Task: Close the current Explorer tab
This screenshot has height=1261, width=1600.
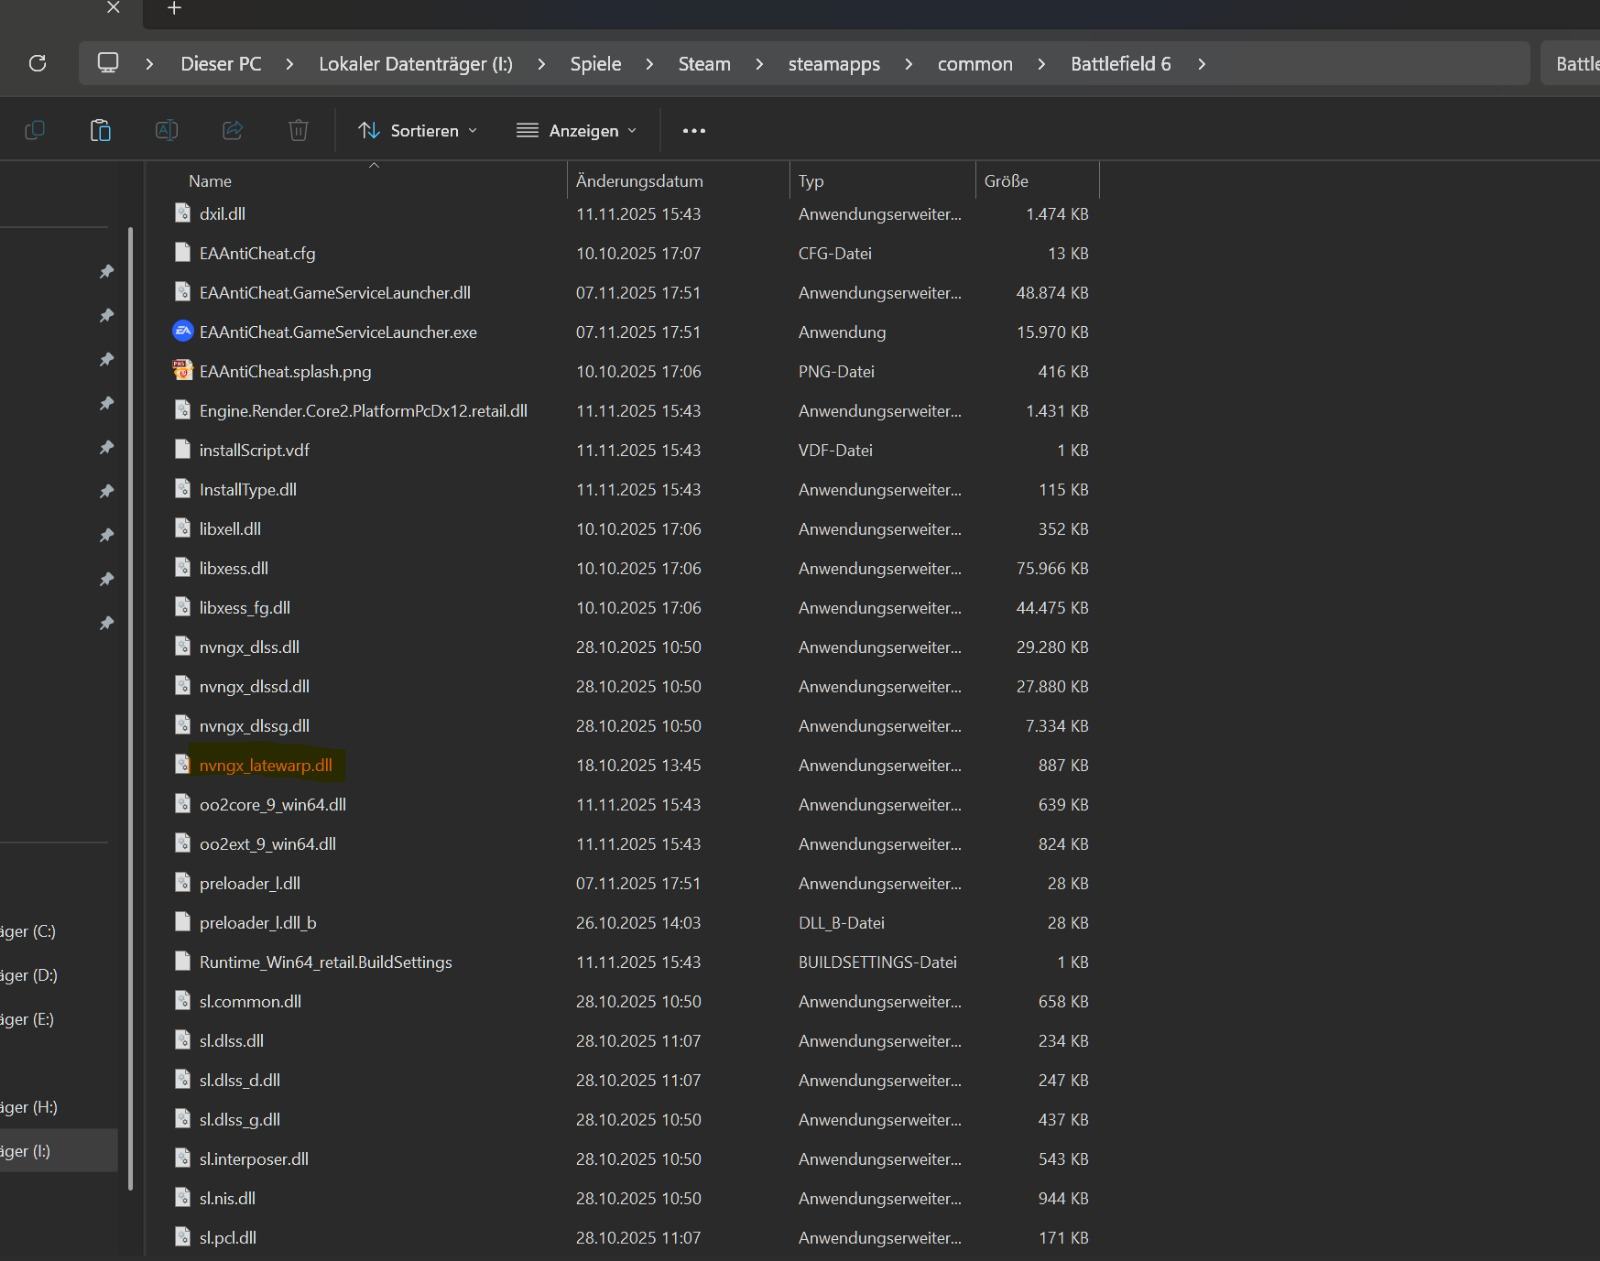Action: click(113, 8)
